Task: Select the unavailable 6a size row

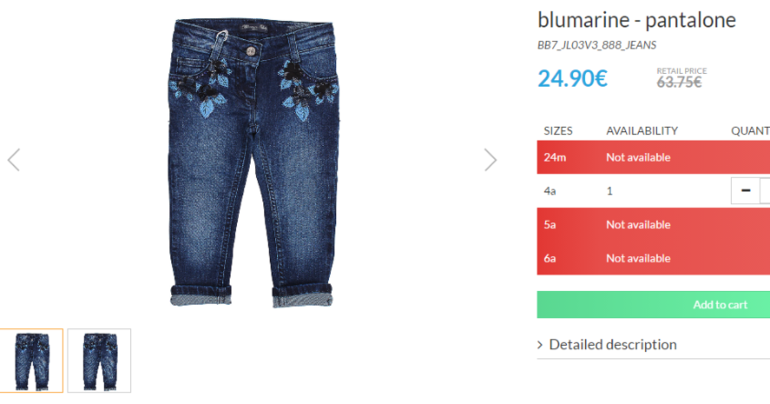Action: pyautogui.click(x=654, y=258)
